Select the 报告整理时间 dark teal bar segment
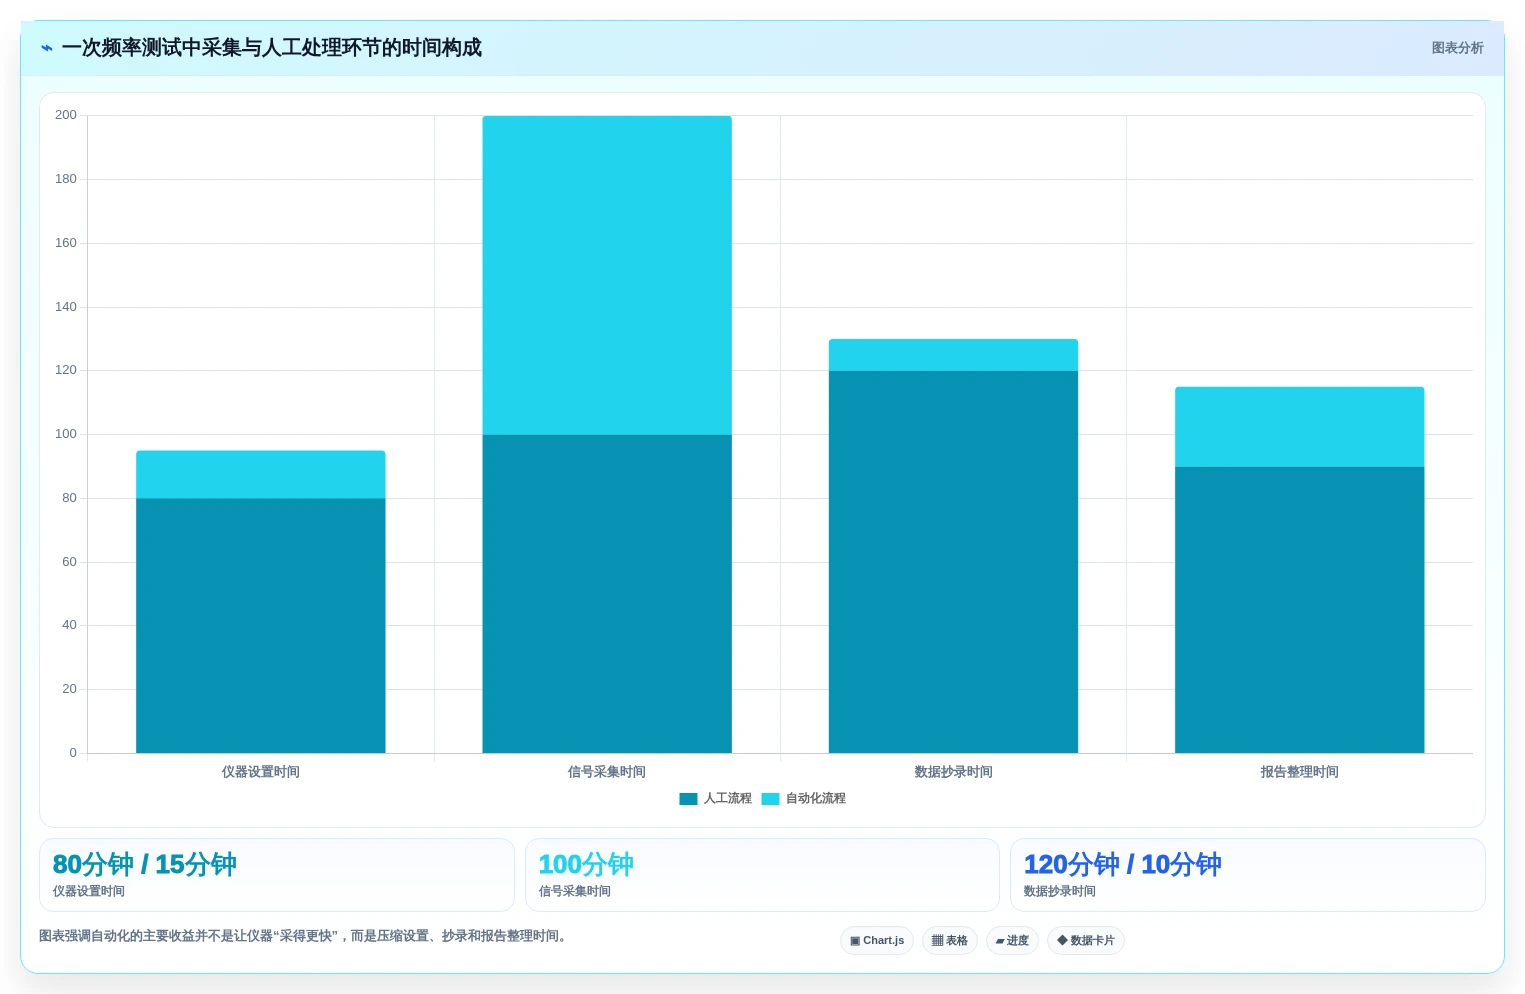Viewport: 1525px width, 994px height. (1299, 609)
